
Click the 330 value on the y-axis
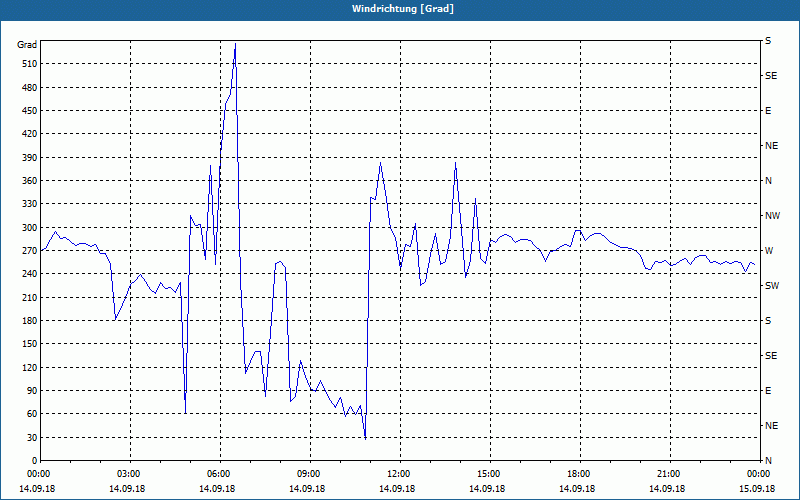(x=30, y=204)
